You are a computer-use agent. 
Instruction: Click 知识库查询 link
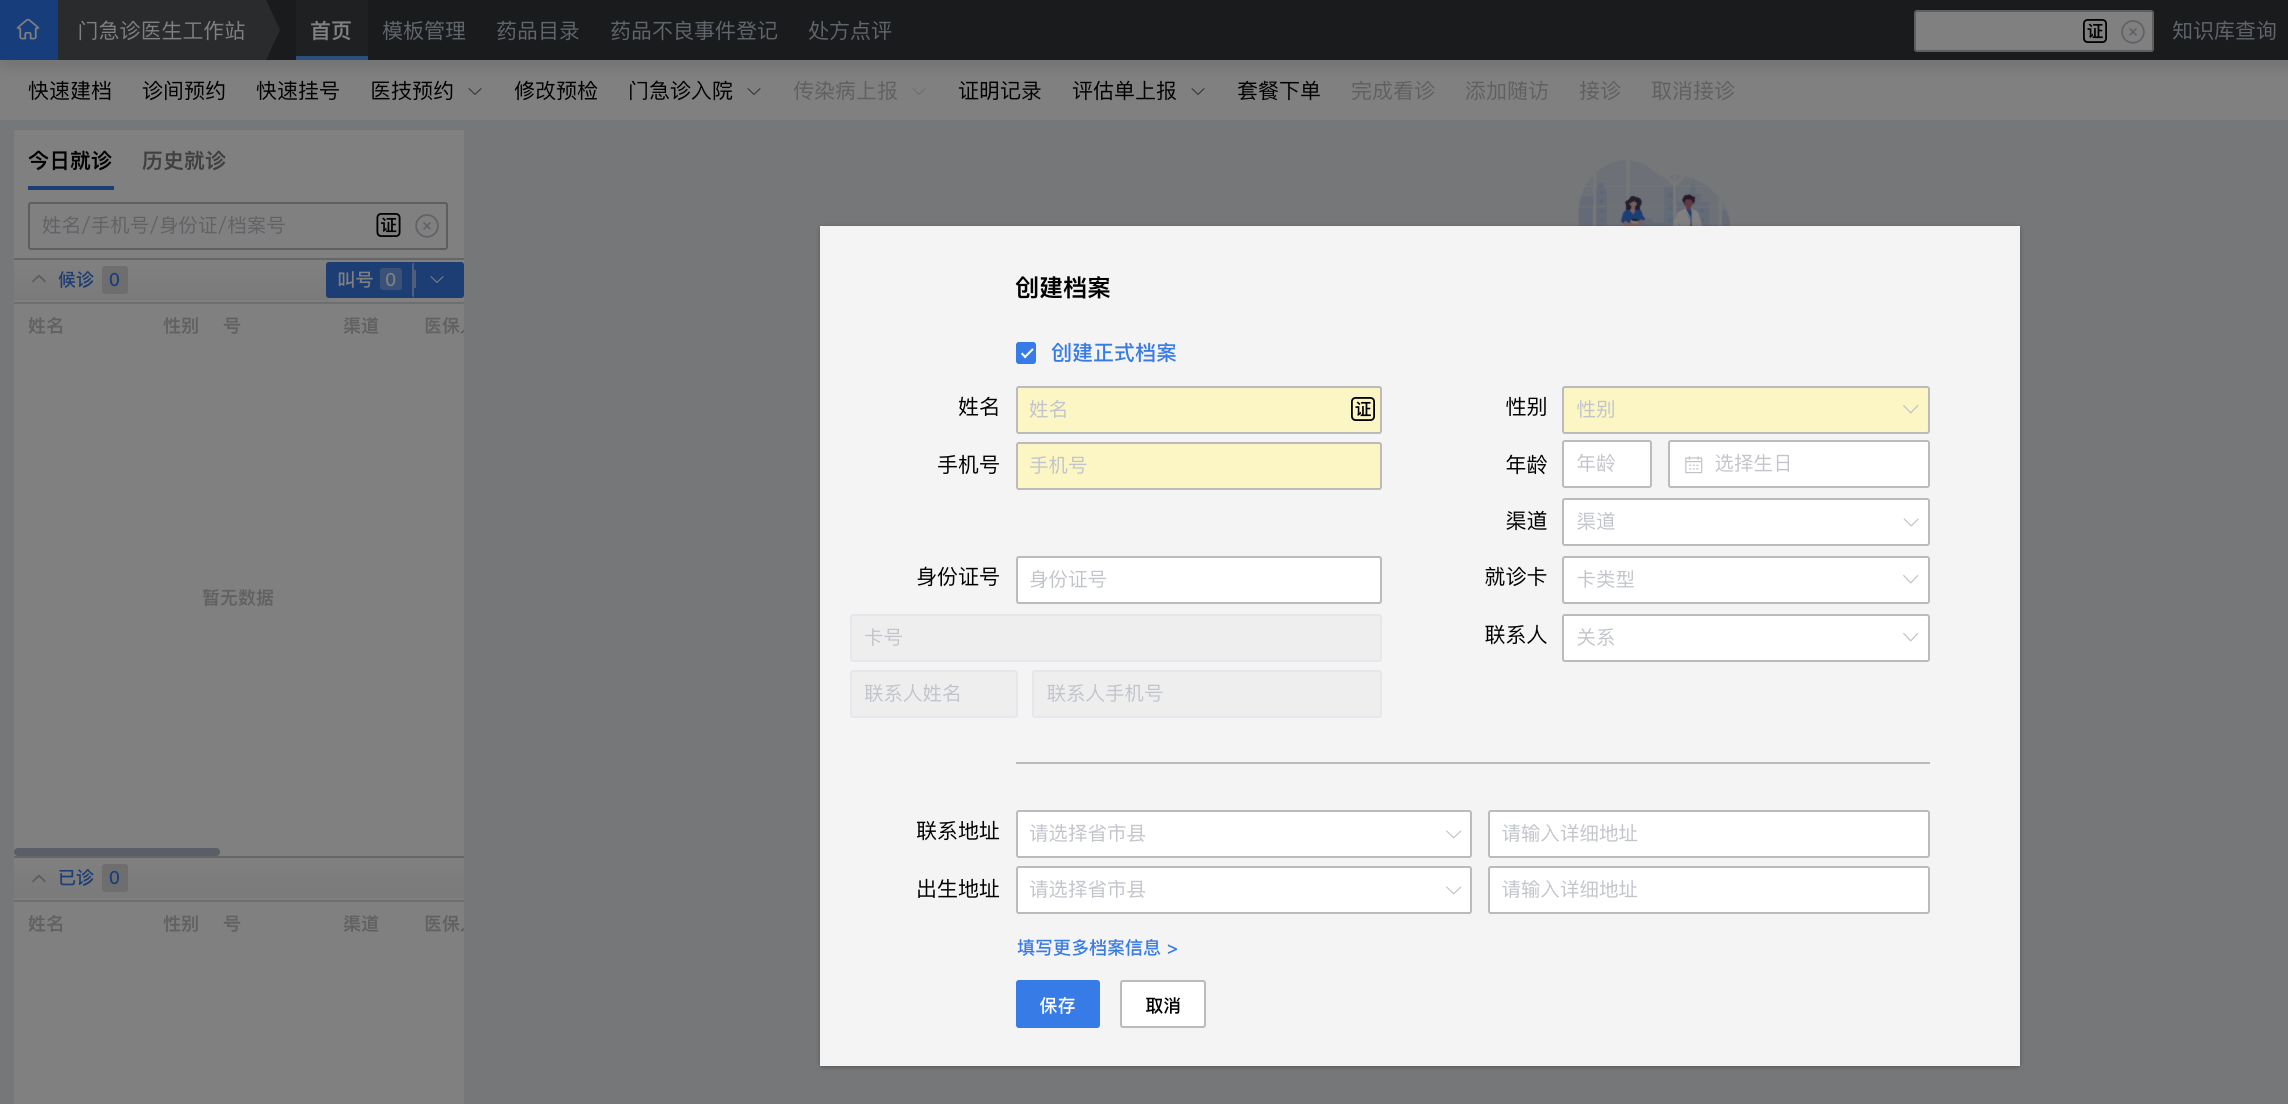(2224, 31)
